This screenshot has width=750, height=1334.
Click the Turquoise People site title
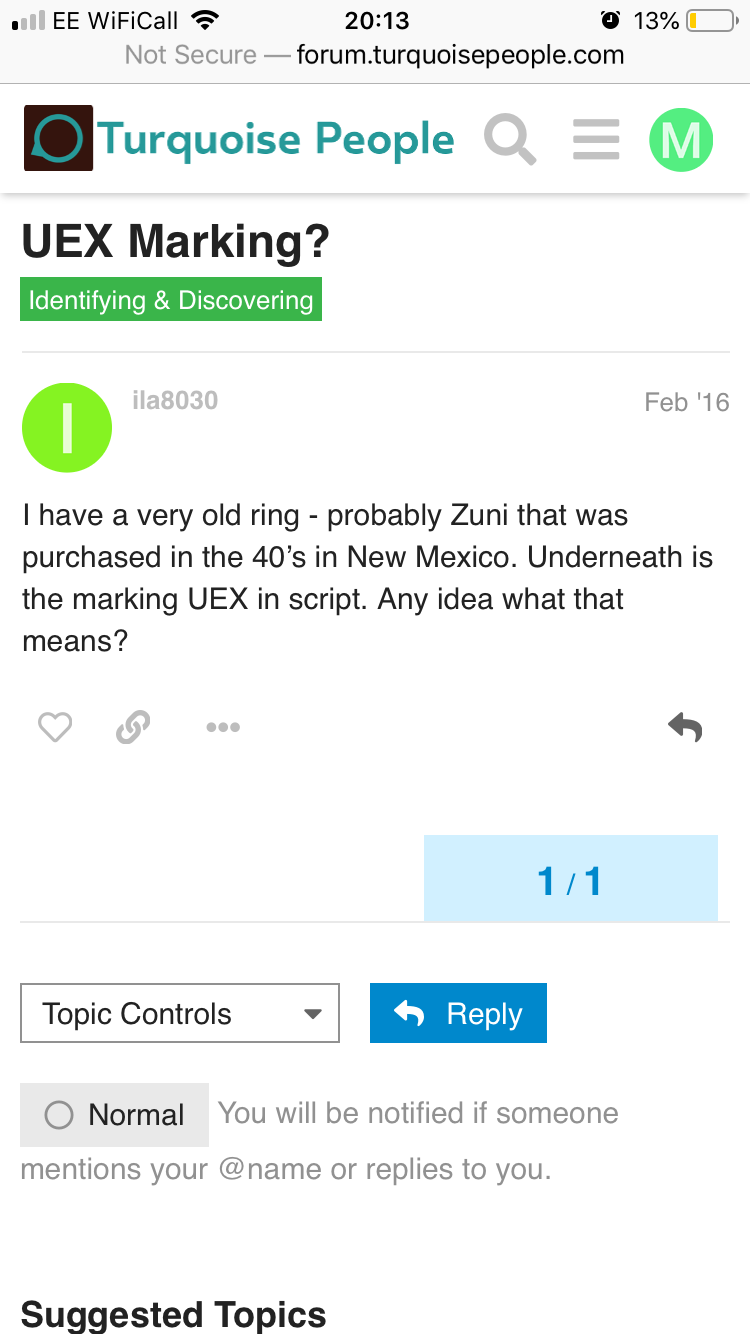[x=277, y=139]
